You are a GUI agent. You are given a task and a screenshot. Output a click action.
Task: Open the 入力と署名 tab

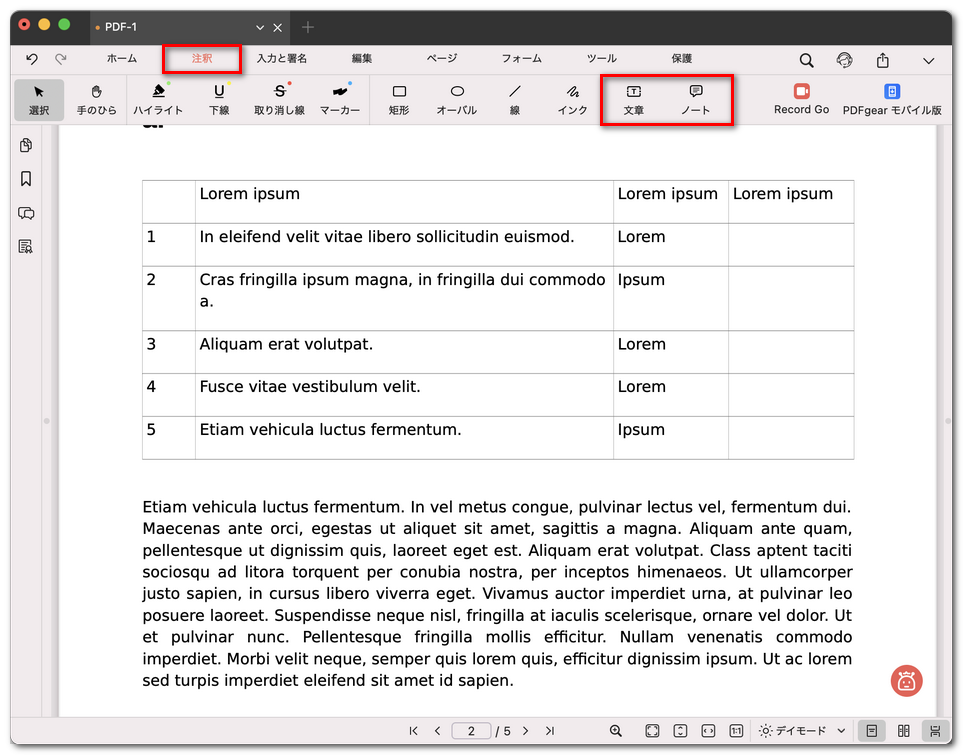tap(282, 59)
